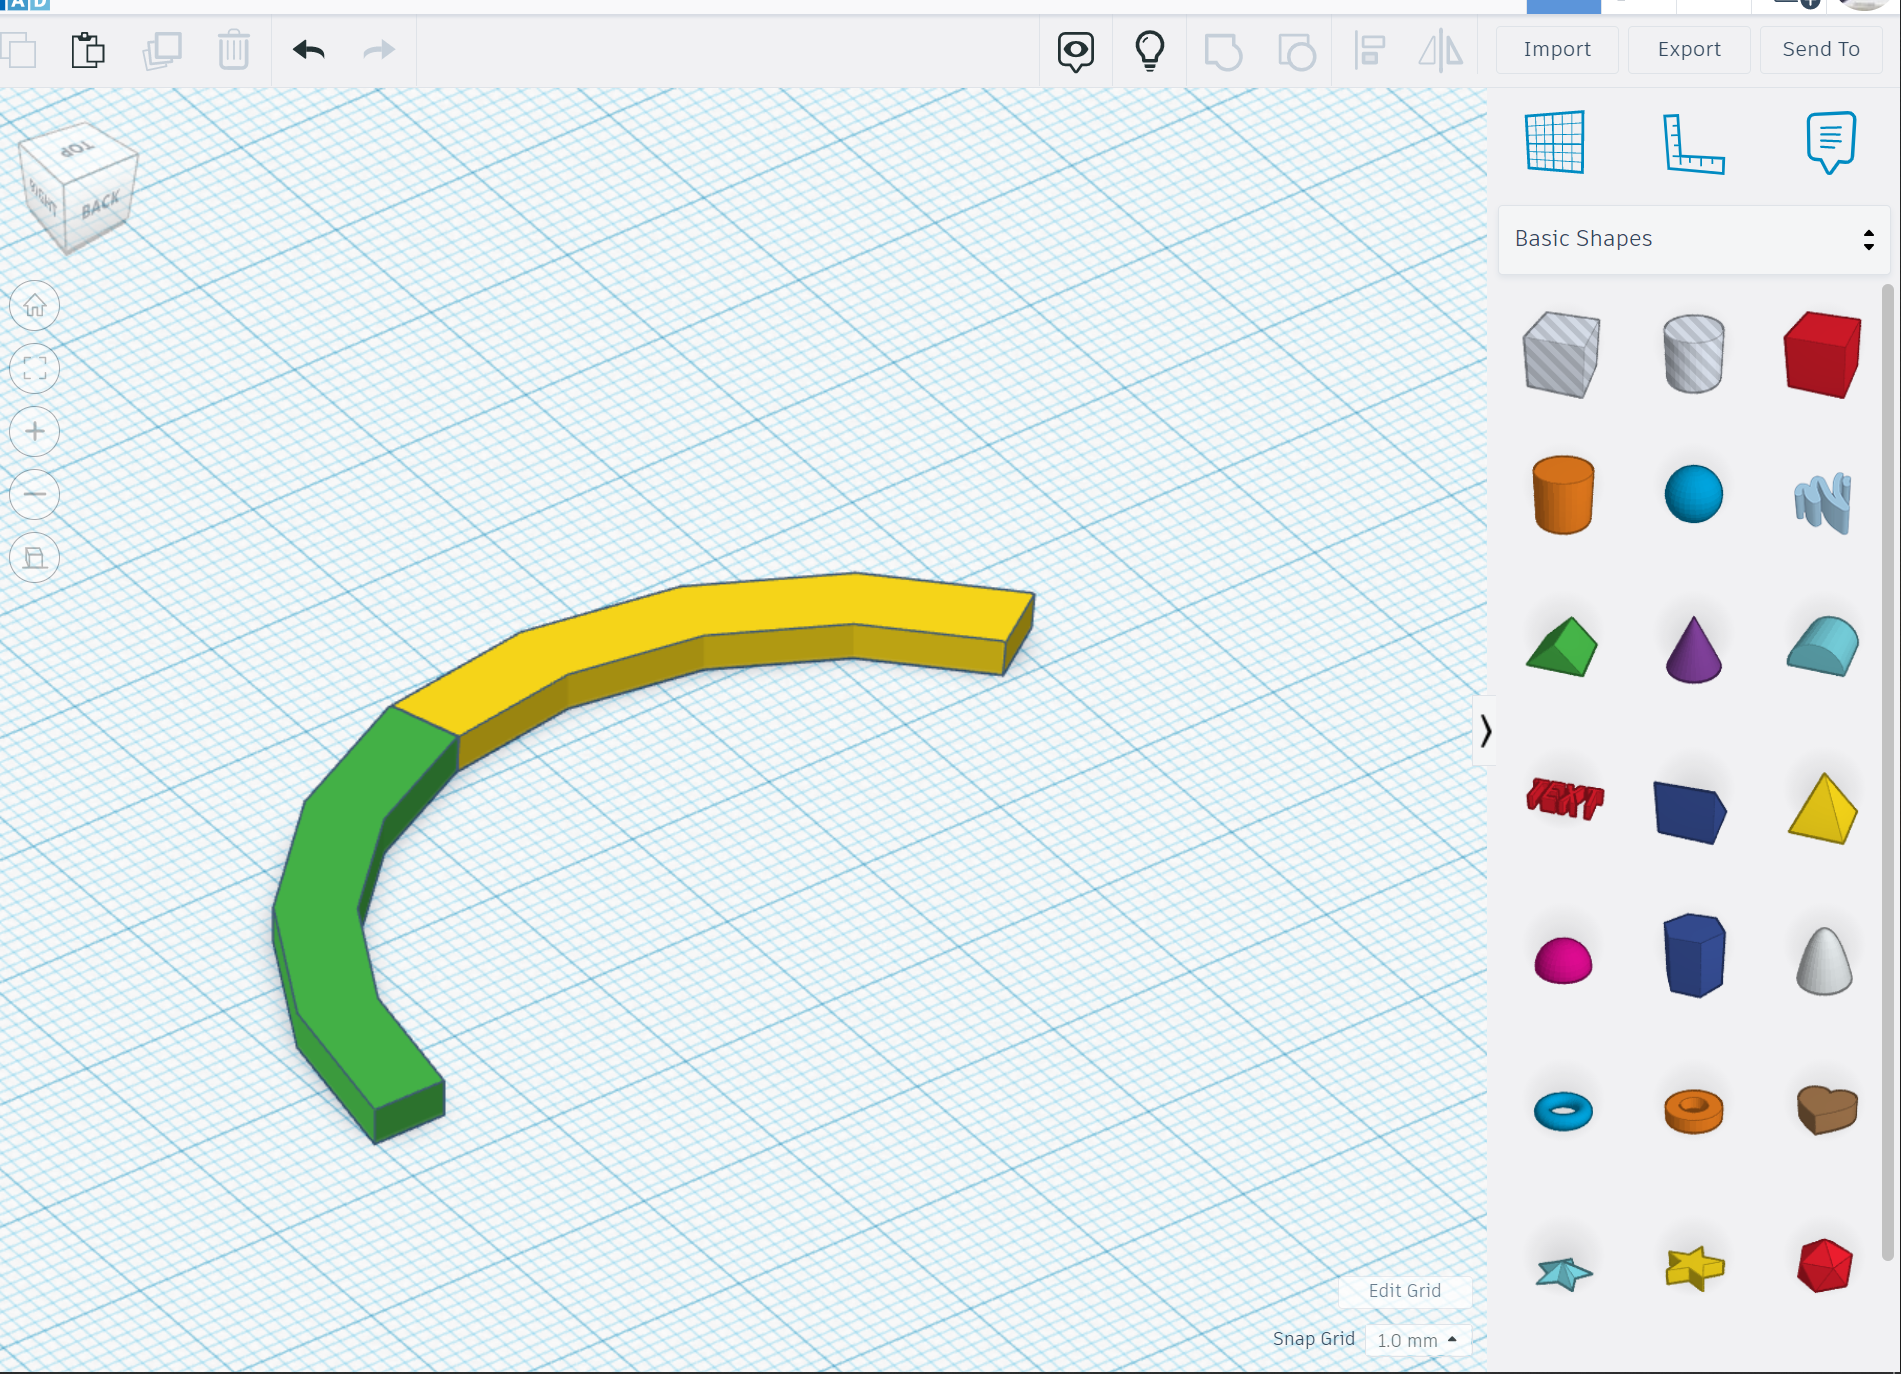
Task: Open the view options eye icon
Action: coord(1076,51)
